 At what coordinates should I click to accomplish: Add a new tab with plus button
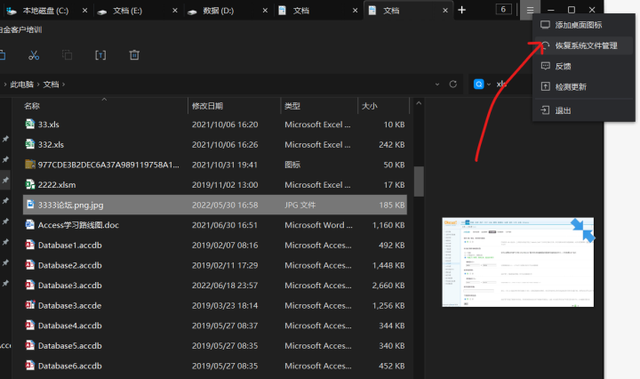[462, 10]
